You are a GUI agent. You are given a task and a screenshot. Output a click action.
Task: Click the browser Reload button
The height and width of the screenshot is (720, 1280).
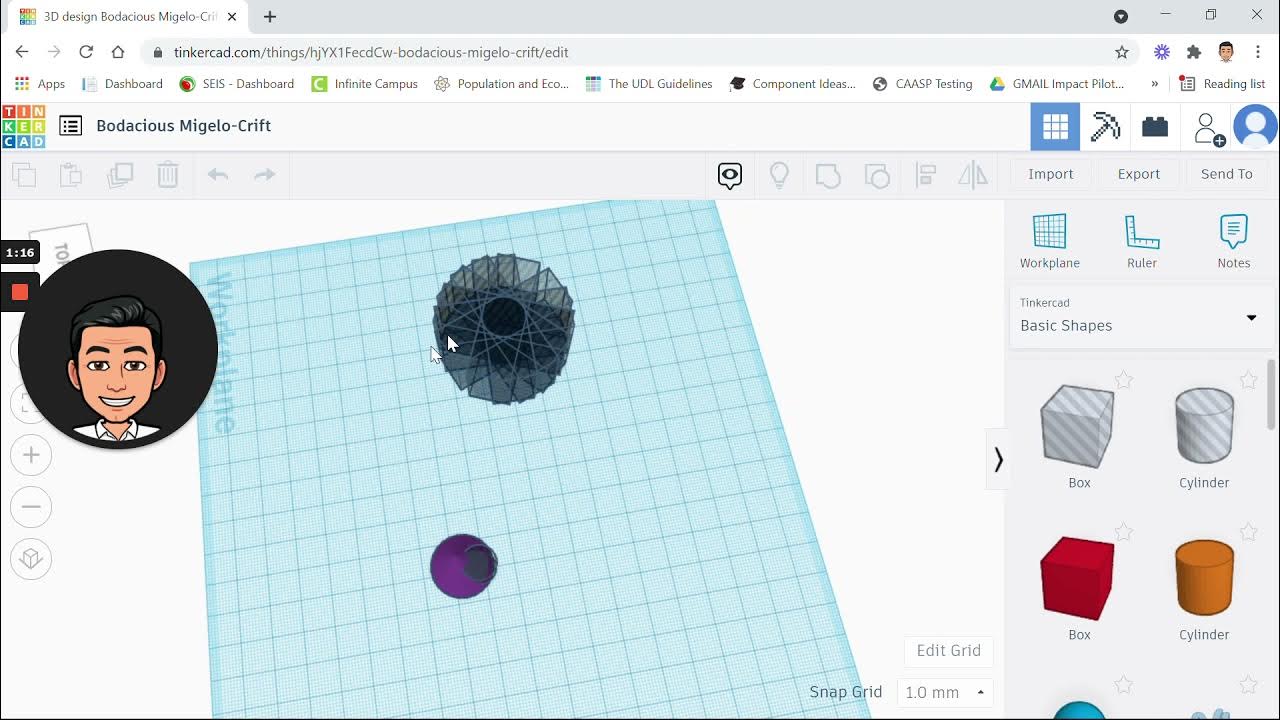click(x=86, y=52)
